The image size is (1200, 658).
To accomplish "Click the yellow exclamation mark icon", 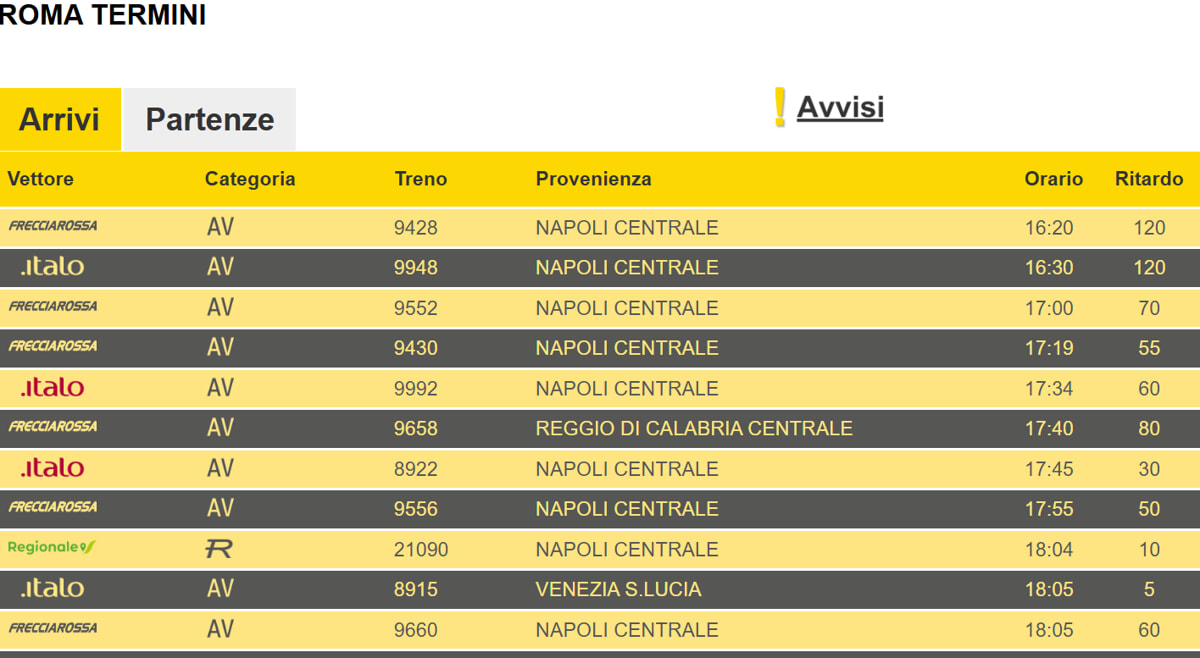I will [x=780, y=108].
